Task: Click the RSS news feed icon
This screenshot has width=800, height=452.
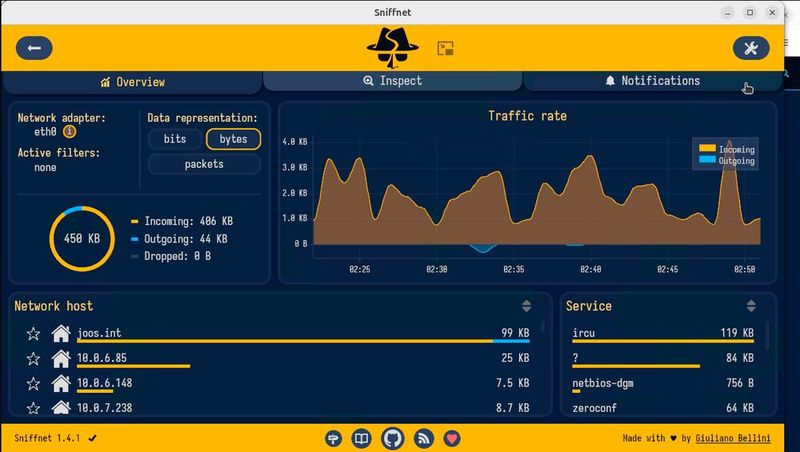Action: [x=423, y=438]
